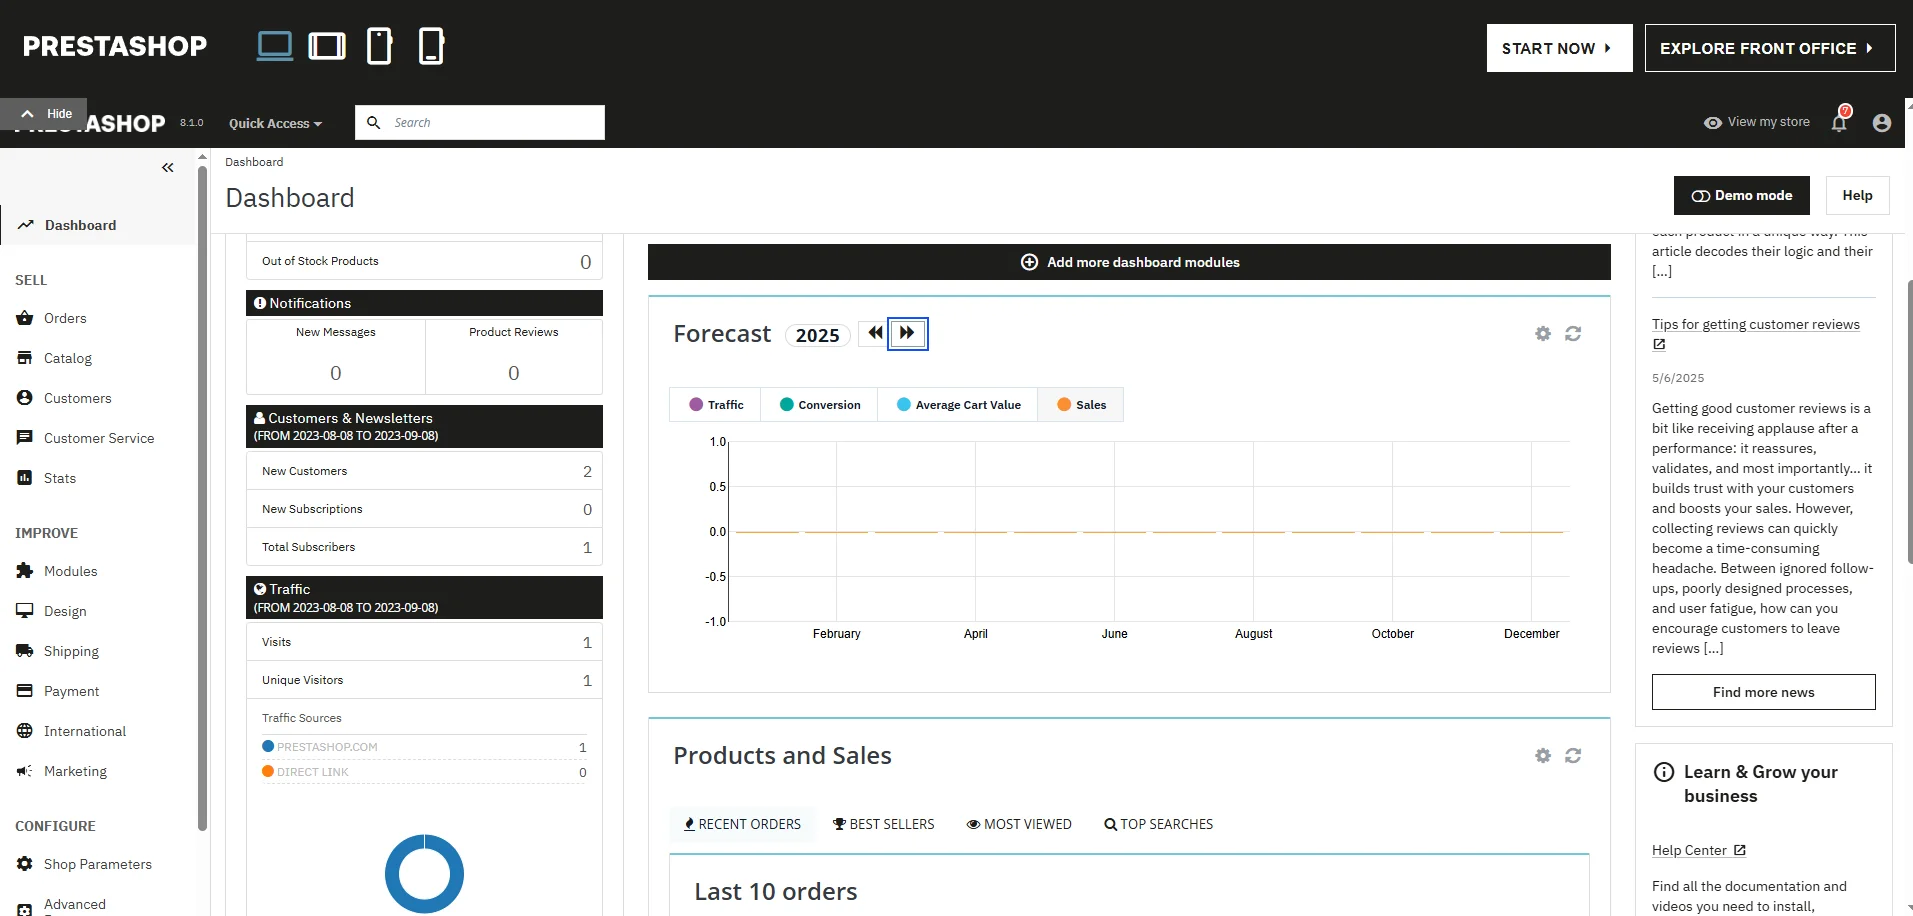The width and height of the screenshot is (1913, 916).
Task: Switch to desktop preview device icon
Action: (275, 46)
